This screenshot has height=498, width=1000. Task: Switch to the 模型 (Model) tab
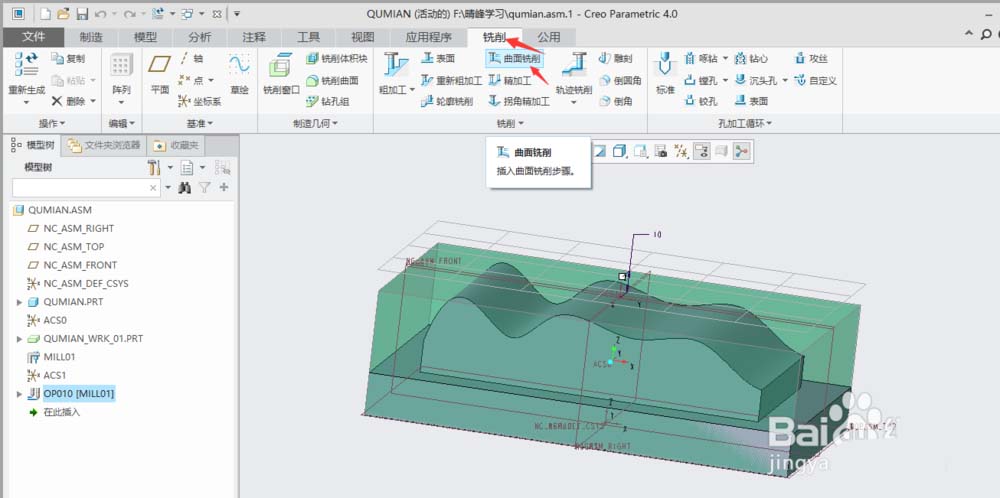click(145, 37)
